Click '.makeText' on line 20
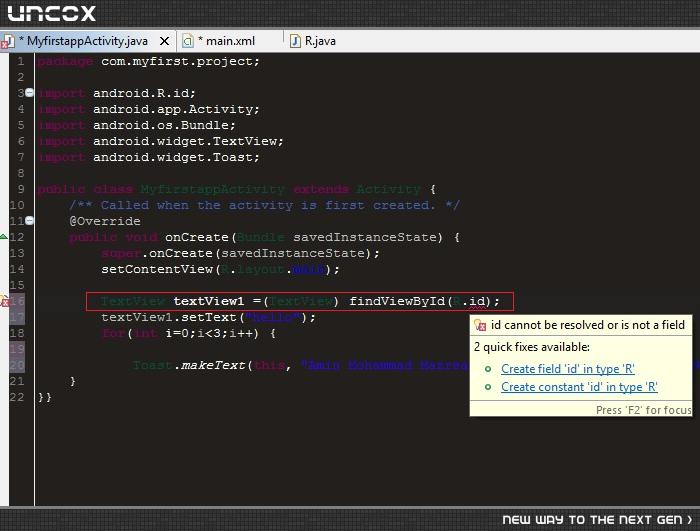Image resolution: width=700 pixels, height=531 pixels. (x=209, y=365)
